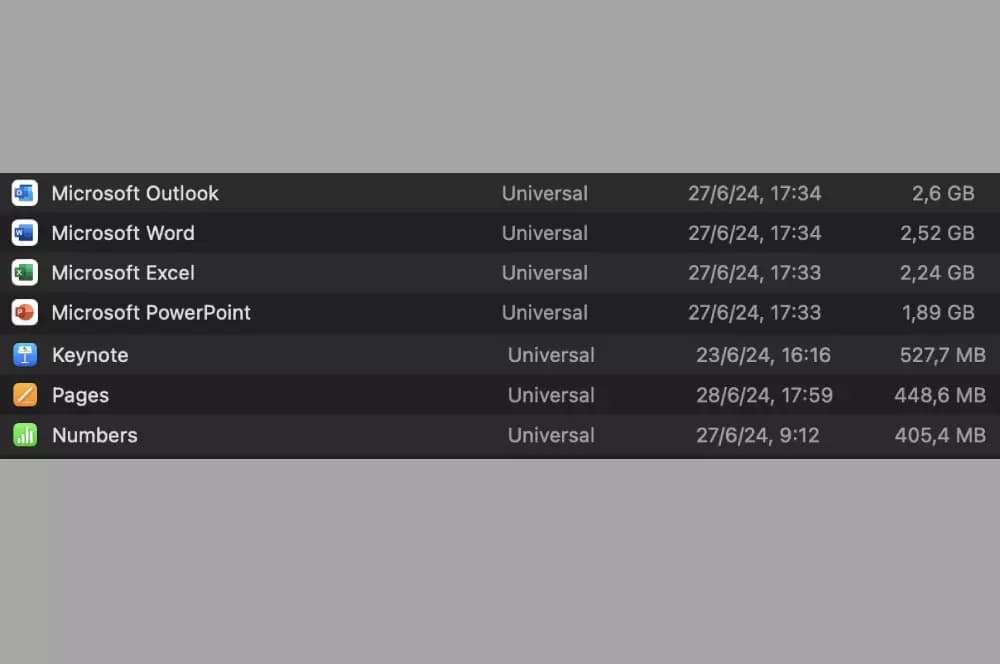Click the Microsoft Word app icon
Viewport: 1000px width, 664px height.
click(24, 233)
